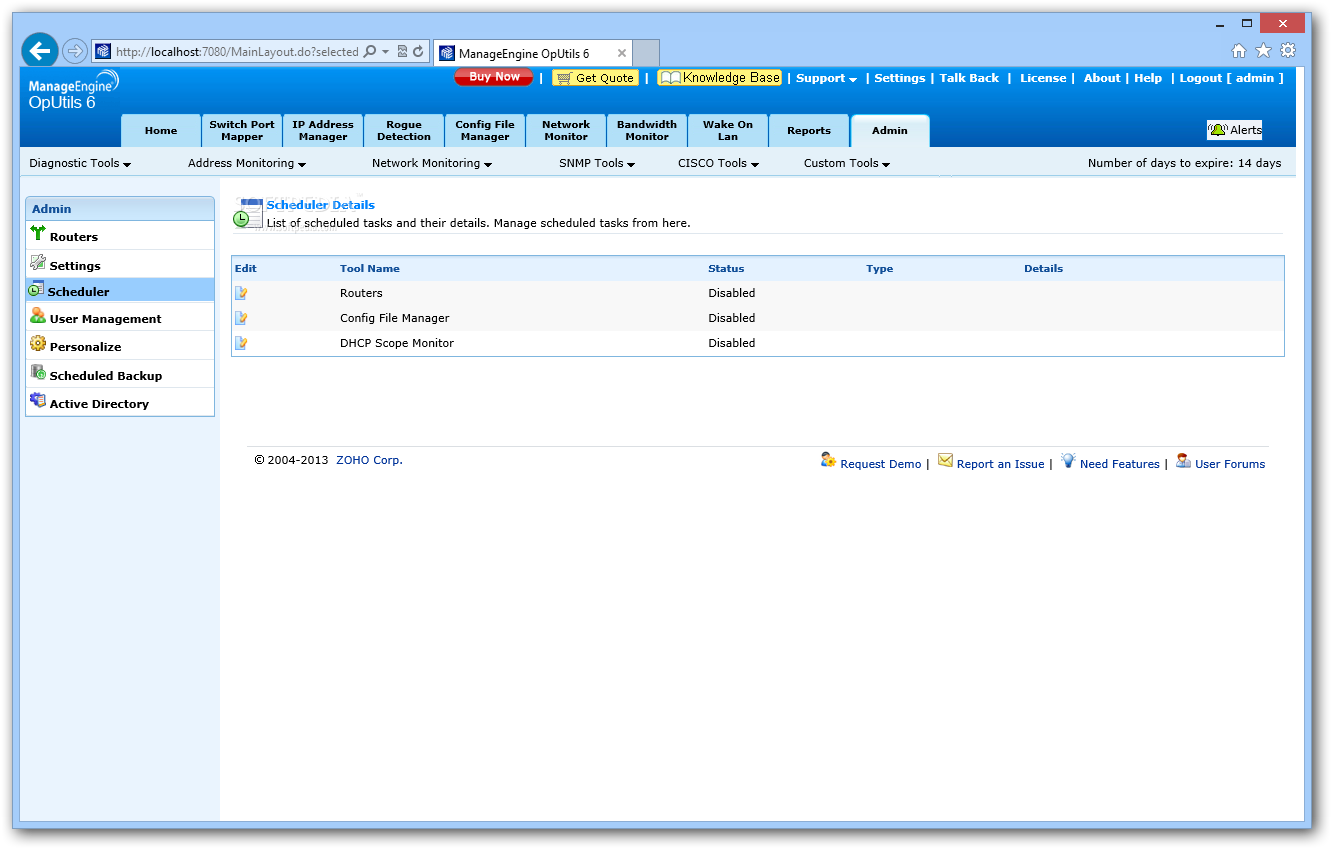This screenshot has height=849, width=1332.
Task: Click the browser Home icon
Action: [1239, 51]
